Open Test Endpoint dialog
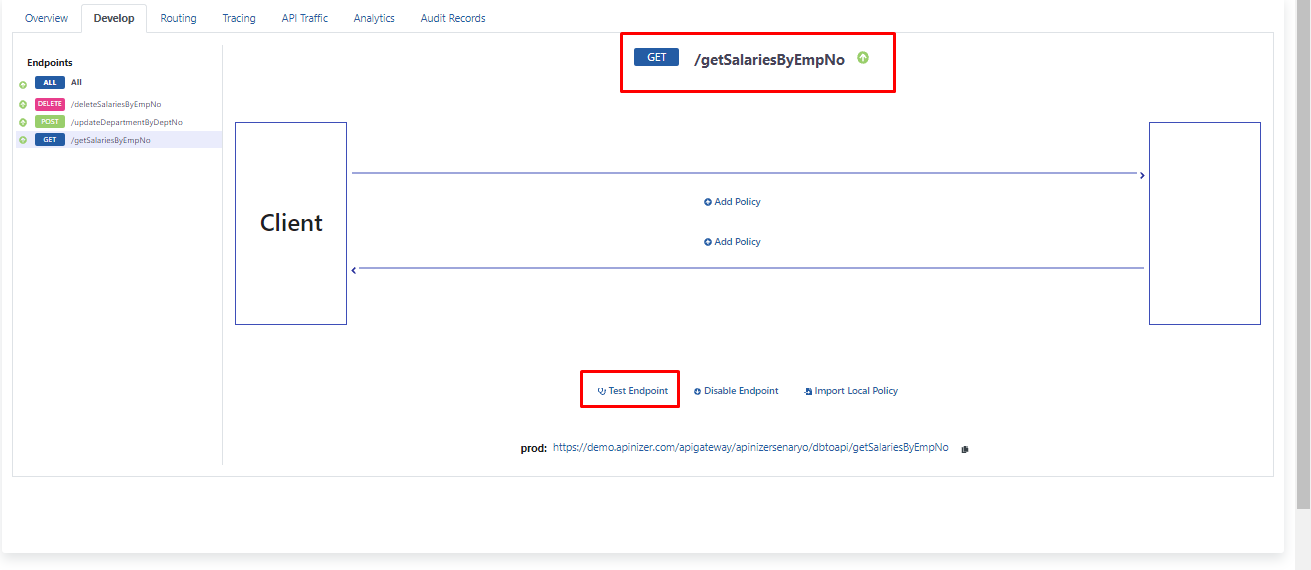 tap(632, 391)
